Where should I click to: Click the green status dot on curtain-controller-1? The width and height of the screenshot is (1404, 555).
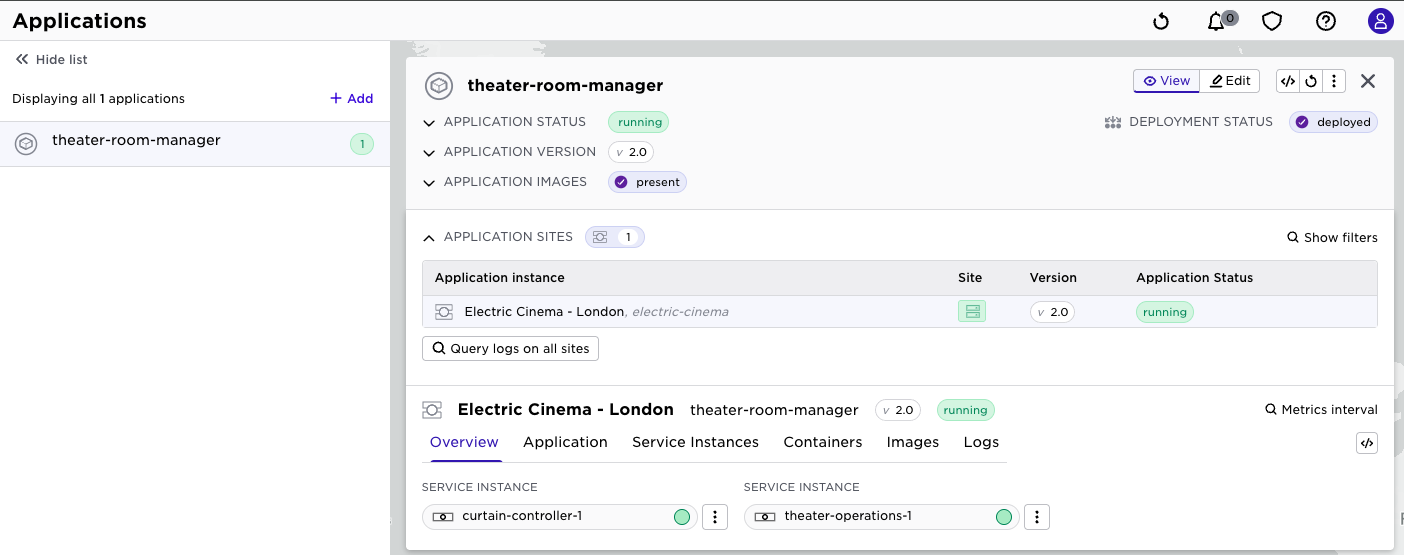[x=682, y=517]
